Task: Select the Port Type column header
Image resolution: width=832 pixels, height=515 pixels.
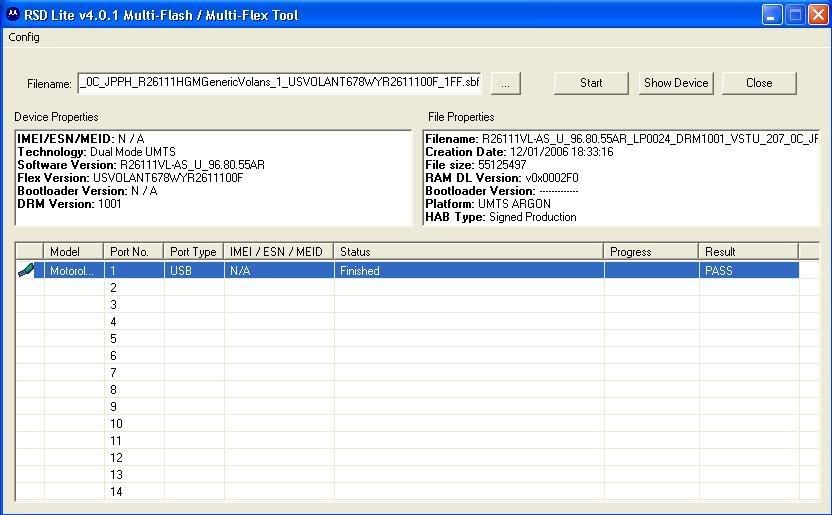Action: click(x=194, y=251)
